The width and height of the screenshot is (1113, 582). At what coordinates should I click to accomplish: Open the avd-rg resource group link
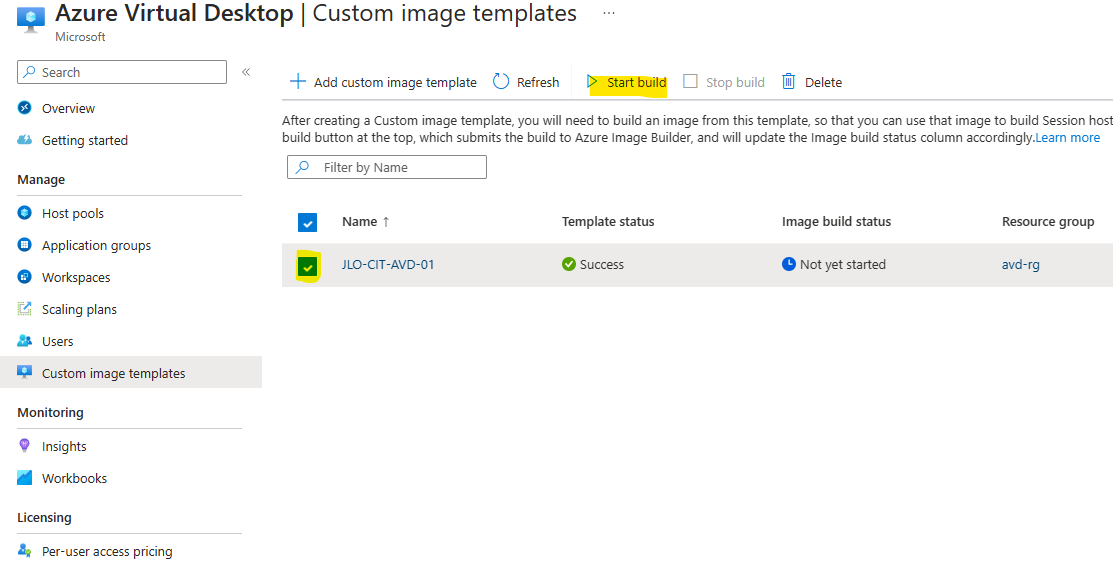1021,264
